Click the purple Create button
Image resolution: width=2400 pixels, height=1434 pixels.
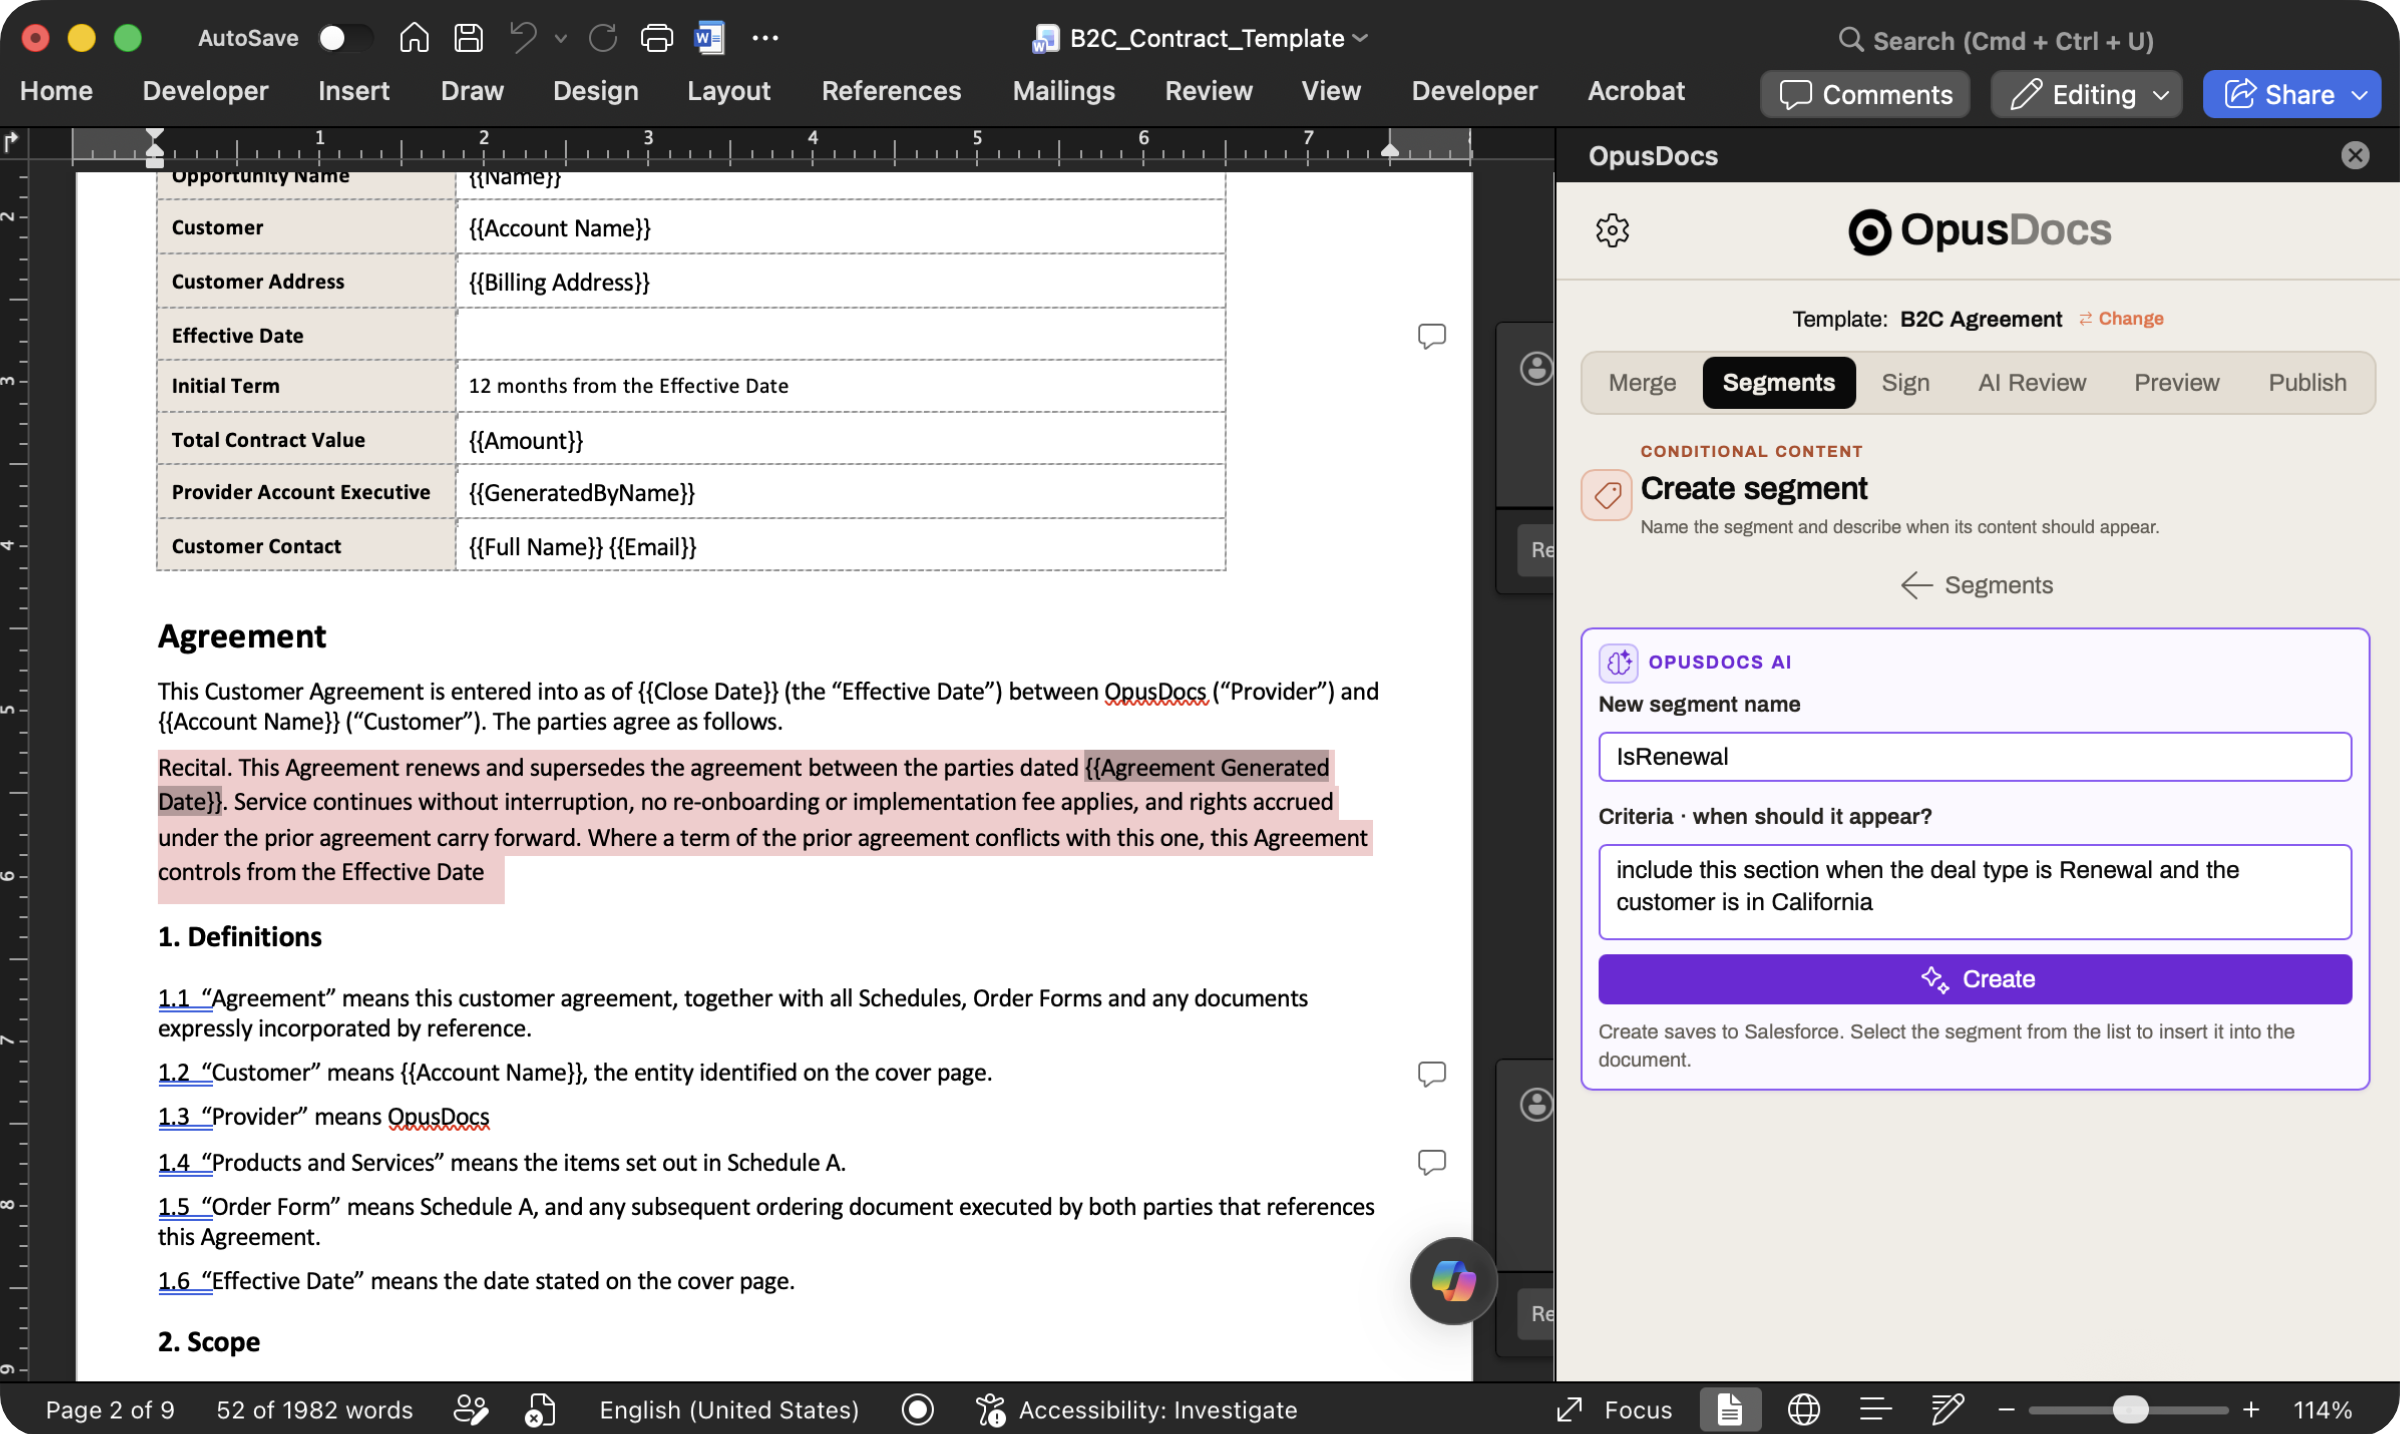coord(1974,979)
